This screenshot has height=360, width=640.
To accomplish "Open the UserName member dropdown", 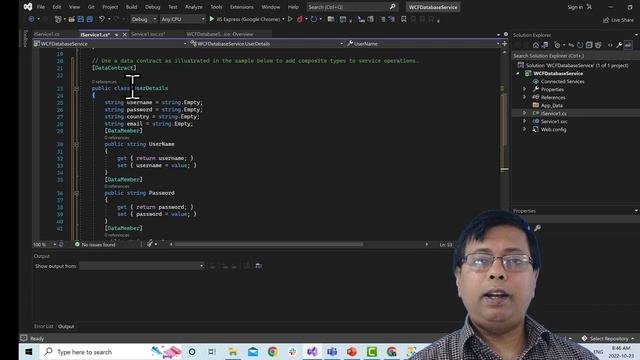I will [x=423, y=44].
